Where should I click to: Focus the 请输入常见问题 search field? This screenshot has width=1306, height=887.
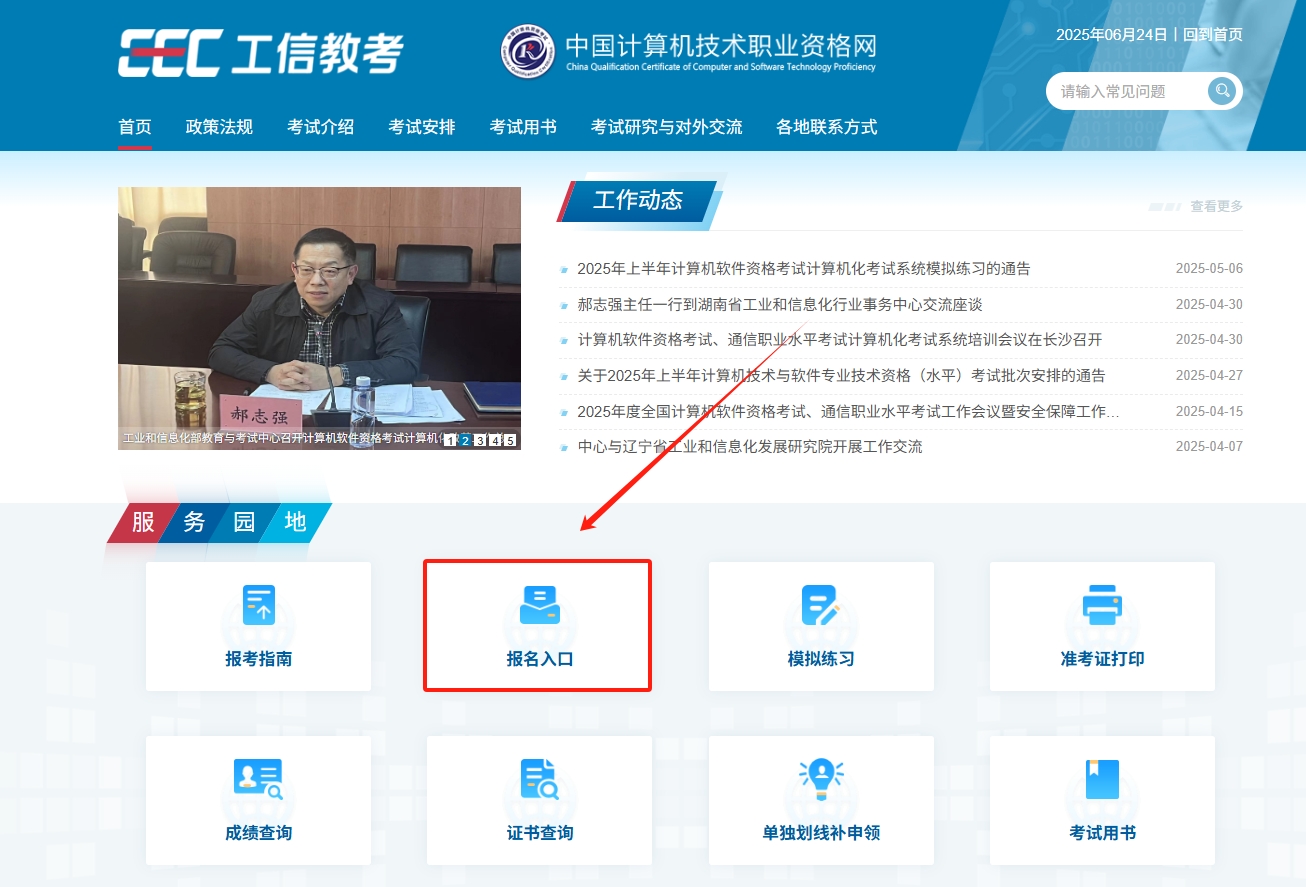pos(1125,91)
